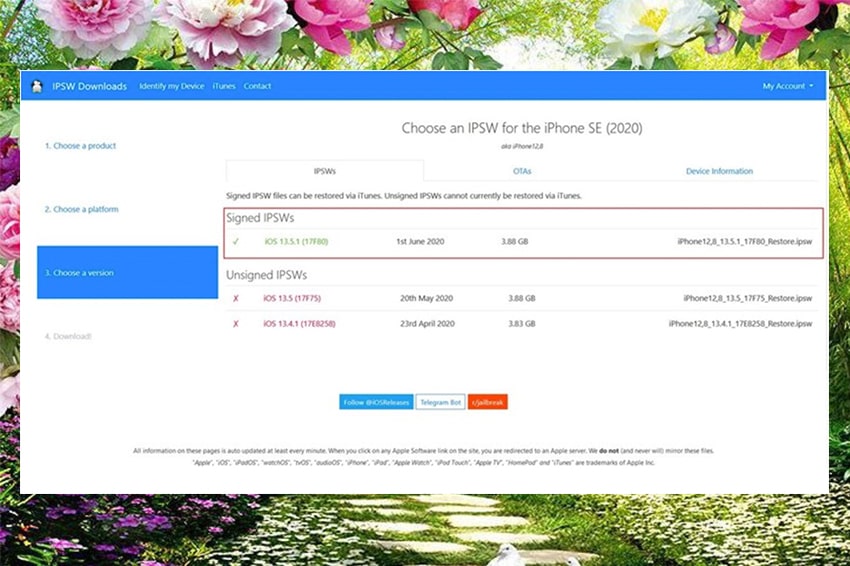Image resolution: width=850 pixels, height=566 pixels.
Task: Click iPhone12,8_13.5.1_17F80_Restore.ipsw filename
Action: [x=744, y=242]
